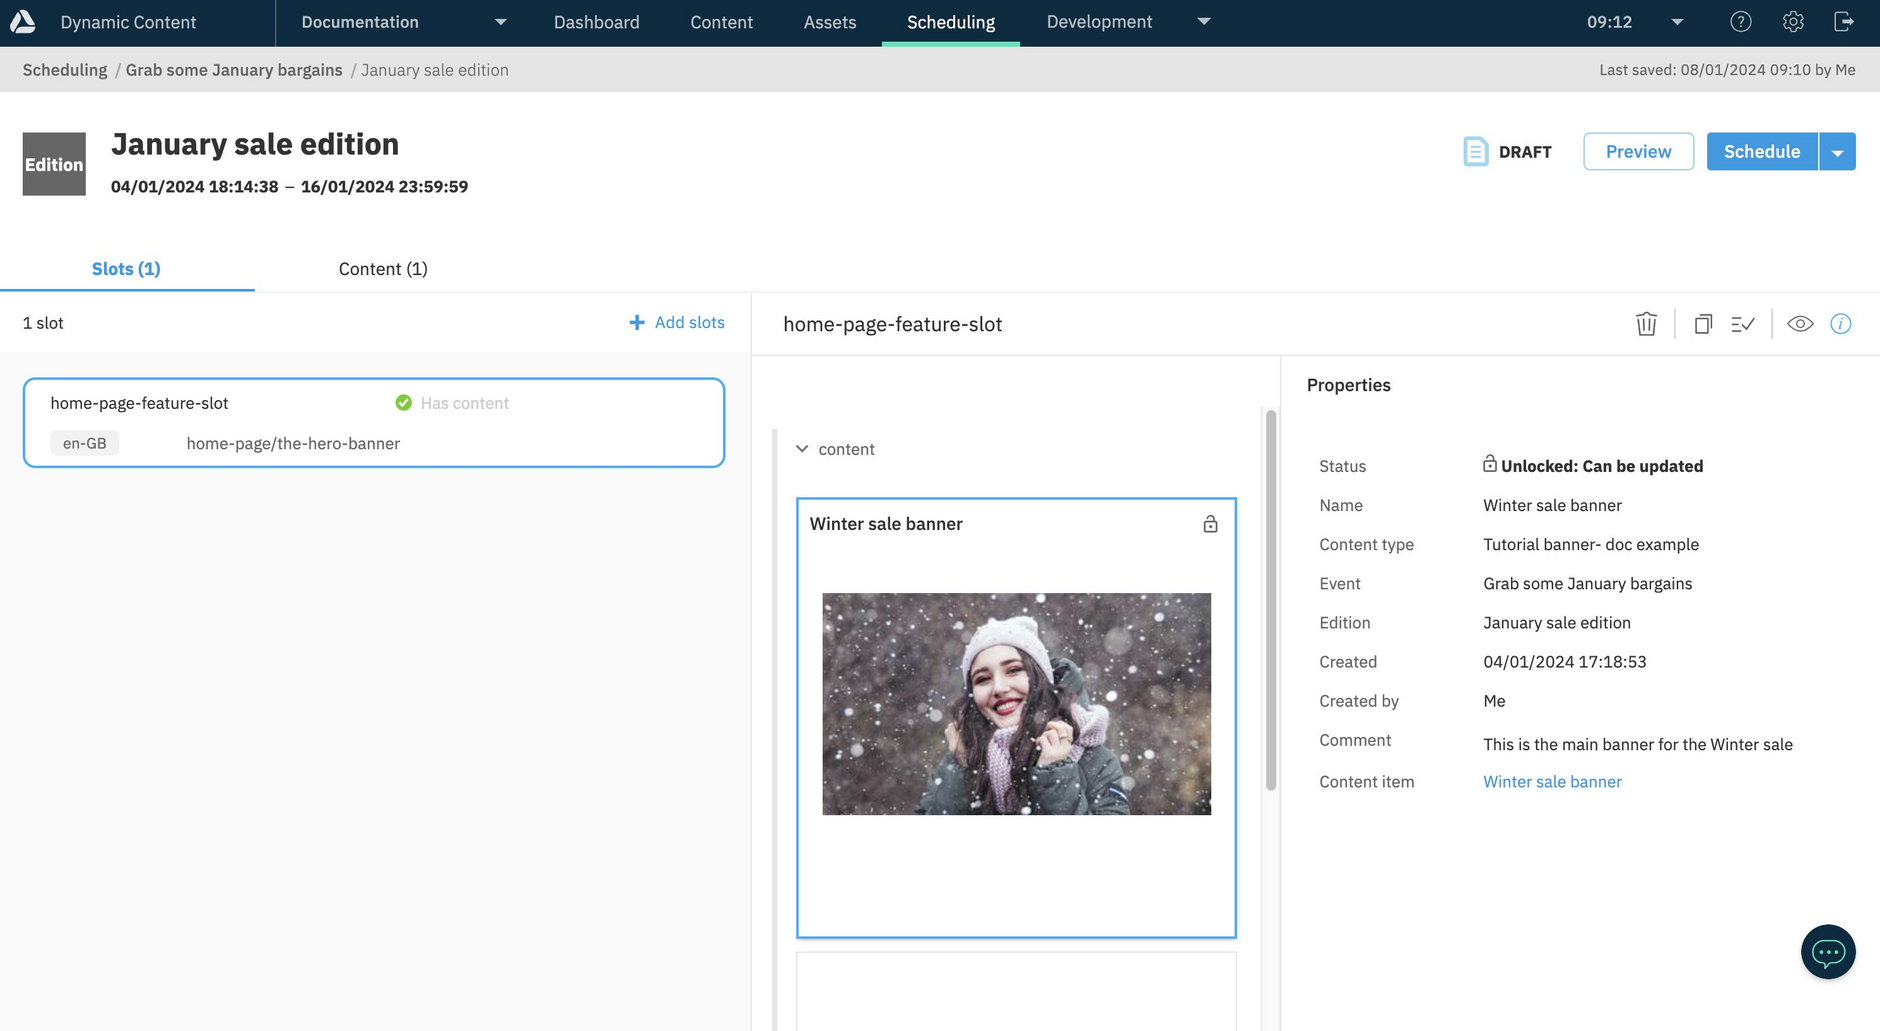The width and height of the screenshot is (1880, 1031).
Task: Click the Properties panel heading
Action: coord(1348,385)
